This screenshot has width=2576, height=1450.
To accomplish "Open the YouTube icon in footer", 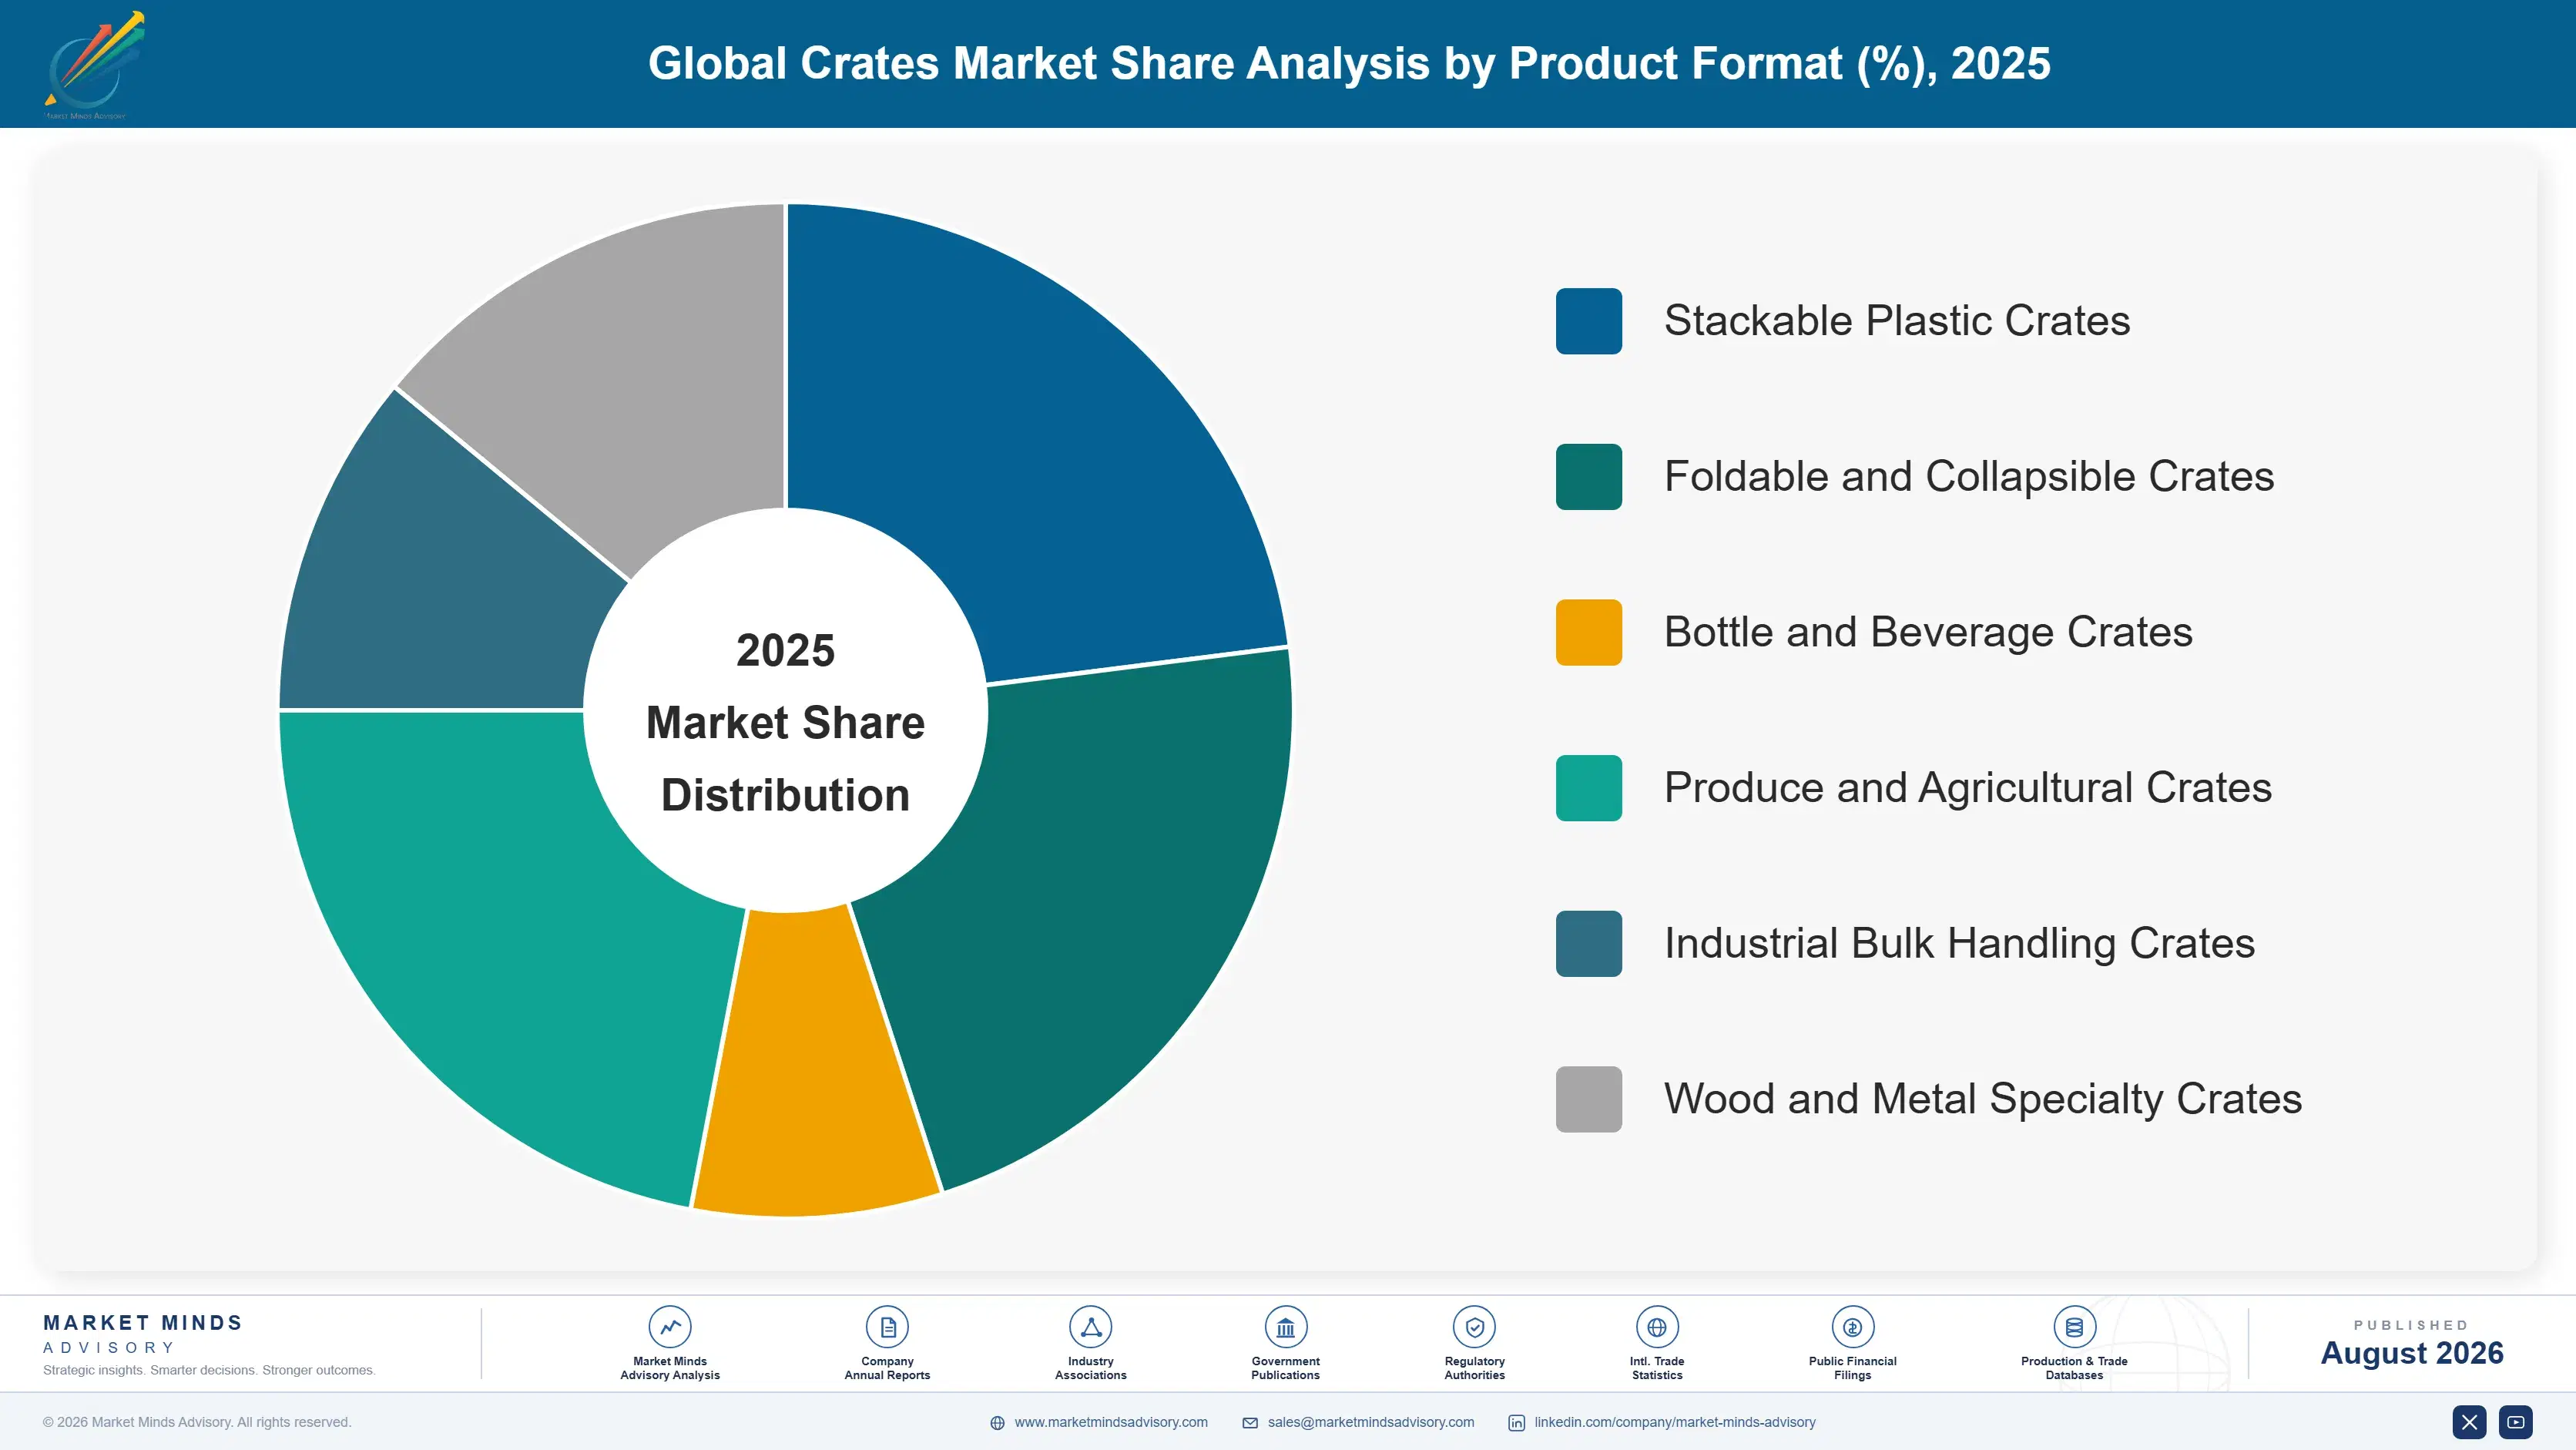I will pyautogui.click(x=2515, y=1422).
